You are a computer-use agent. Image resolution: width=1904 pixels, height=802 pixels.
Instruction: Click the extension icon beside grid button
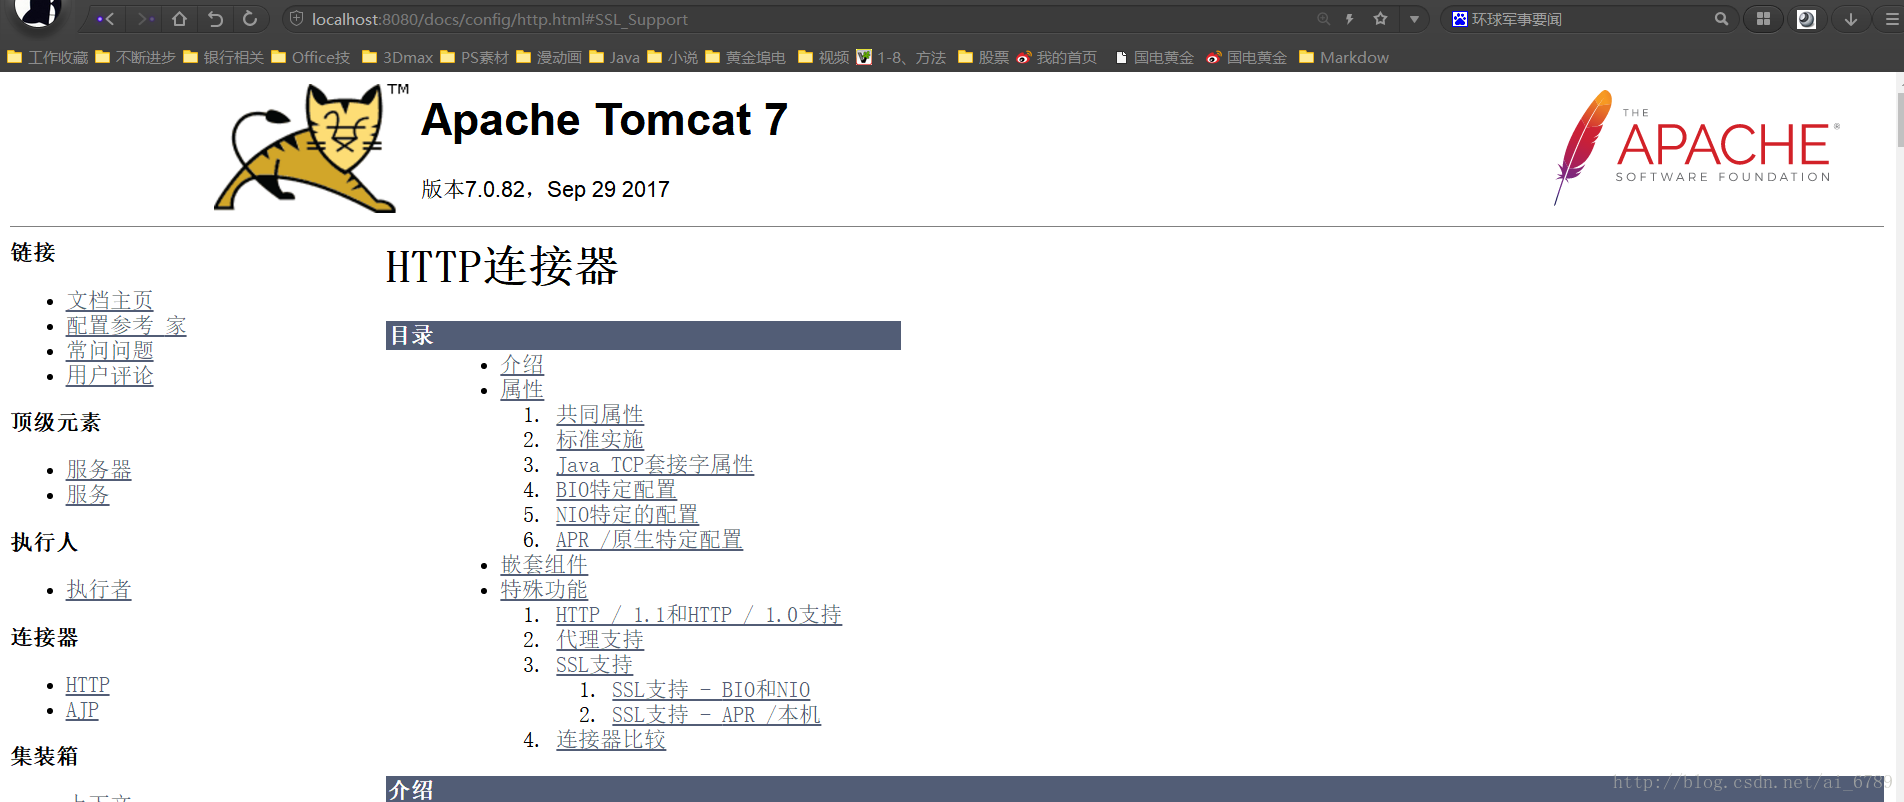1806,19
